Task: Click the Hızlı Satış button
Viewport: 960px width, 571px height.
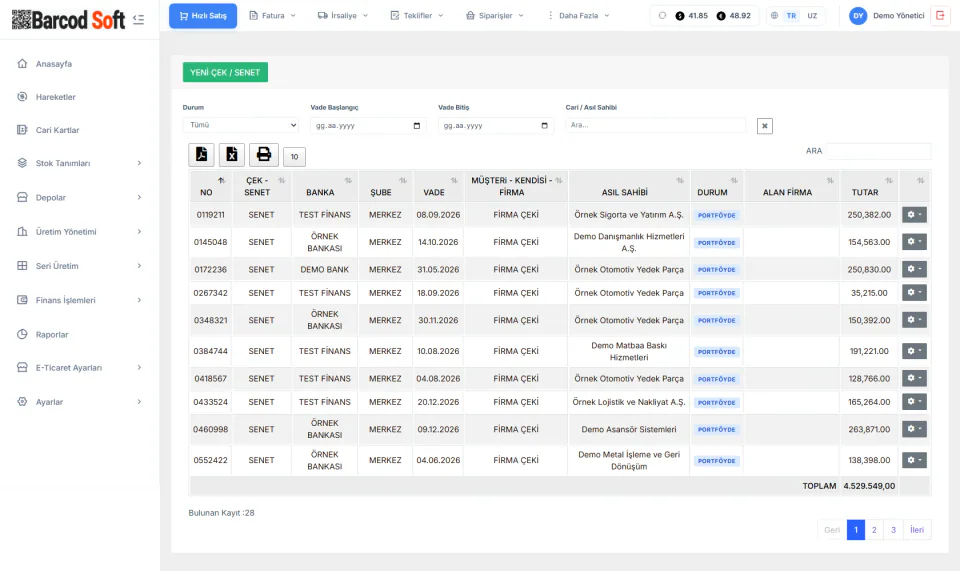Action: [203, 16]
